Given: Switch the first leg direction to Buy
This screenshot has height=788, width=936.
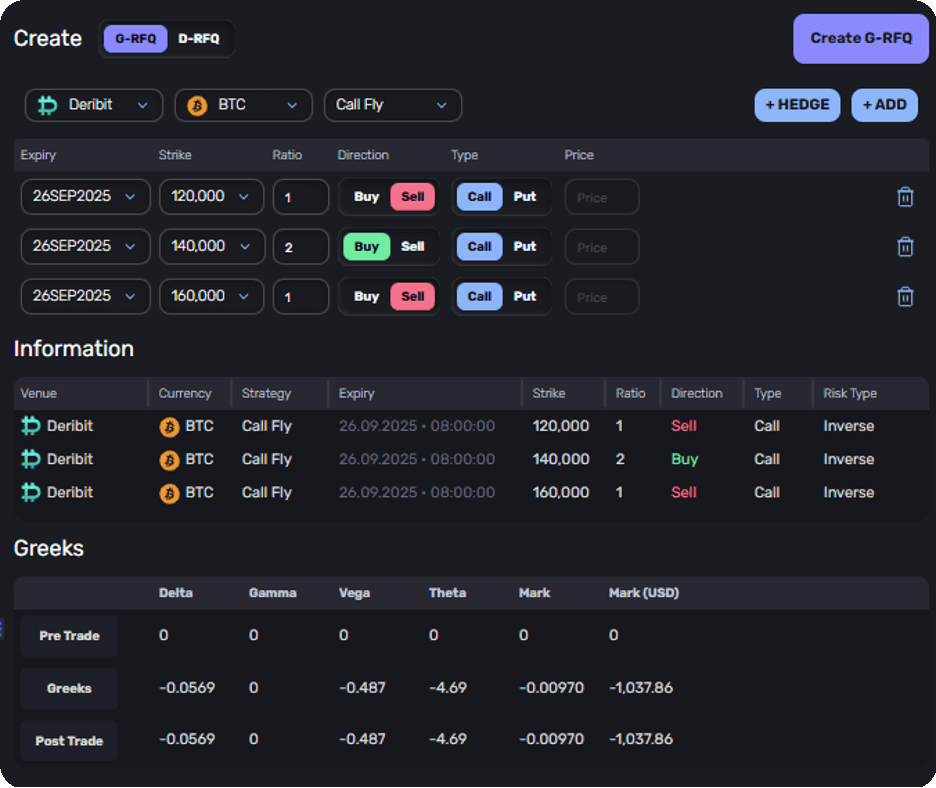Looking at the screenshot, I should pos(366,197).
